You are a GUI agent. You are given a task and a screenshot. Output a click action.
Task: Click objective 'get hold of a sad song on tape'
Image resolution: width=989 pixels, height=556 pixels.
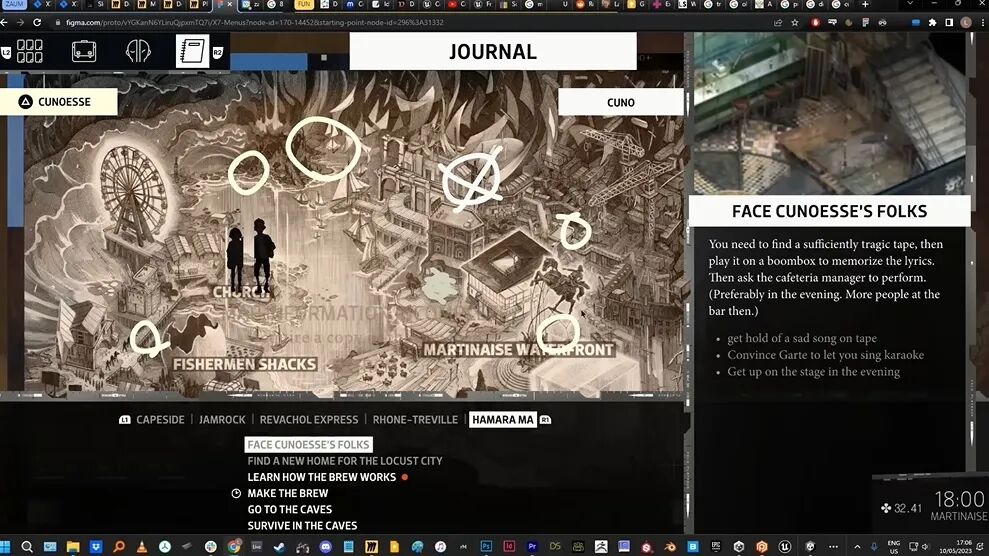(x=802, y=339)
